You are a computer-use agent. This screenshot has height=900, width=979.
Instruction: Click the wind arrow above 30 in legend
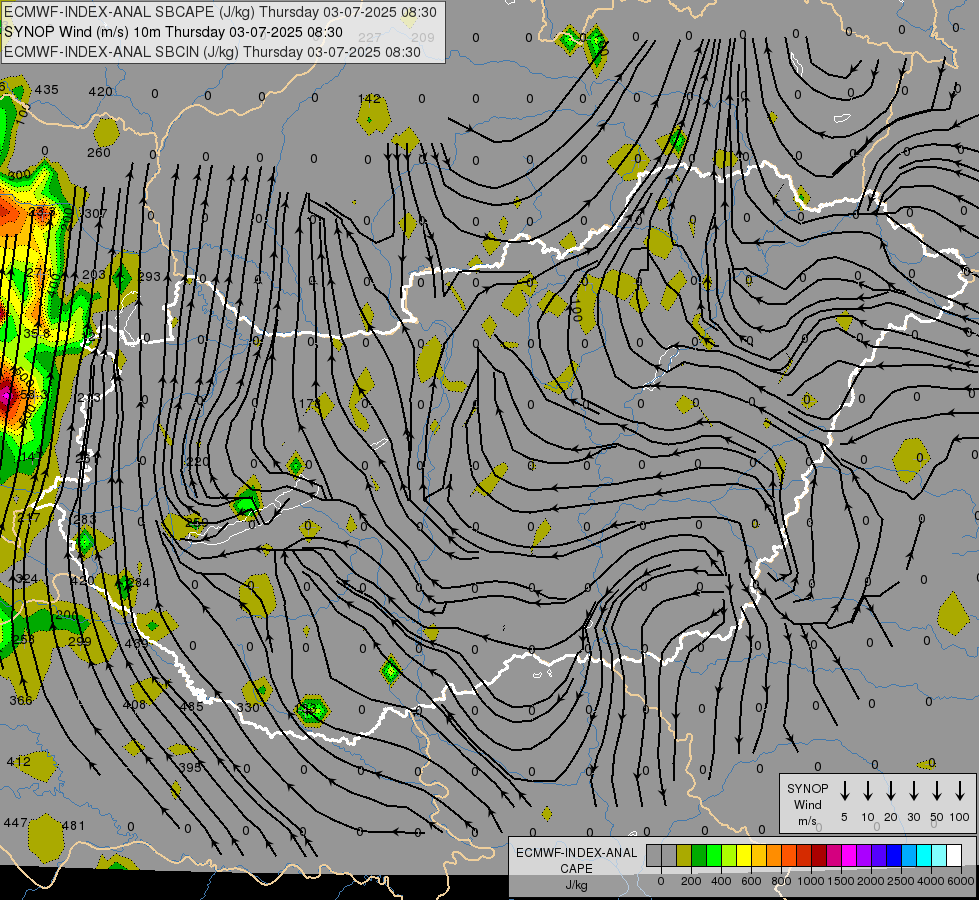[x=914, y=790]
